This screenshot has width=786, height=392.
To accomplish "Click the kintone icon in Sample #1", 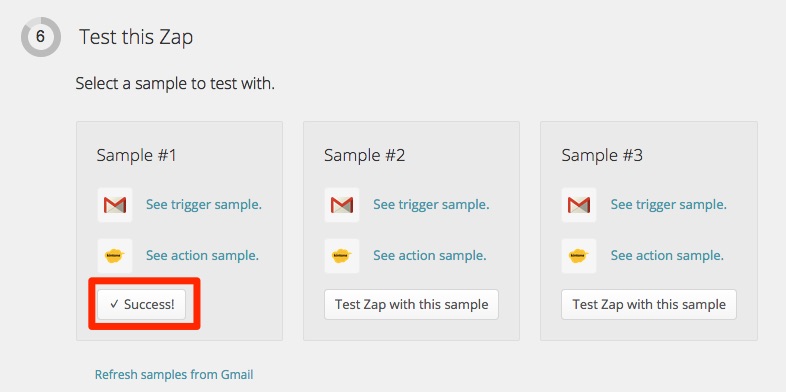I will coord(115,256).
